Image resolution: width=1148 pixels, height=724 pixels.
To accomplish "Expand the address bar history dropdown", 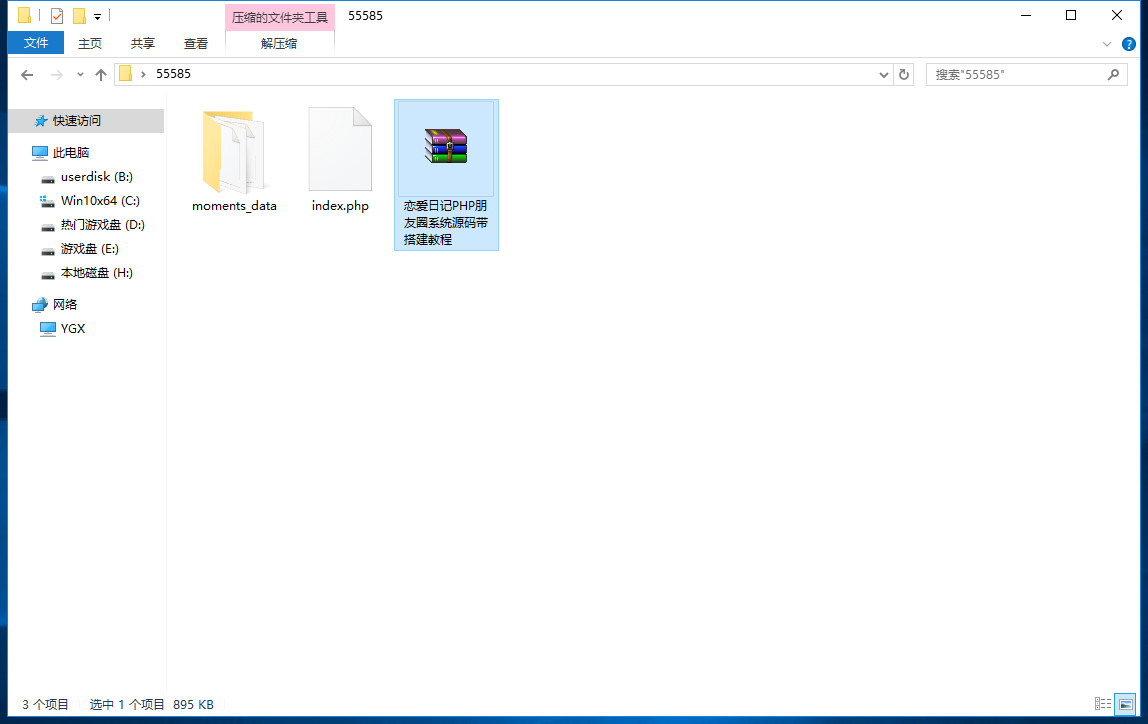I will pos(884,75).
